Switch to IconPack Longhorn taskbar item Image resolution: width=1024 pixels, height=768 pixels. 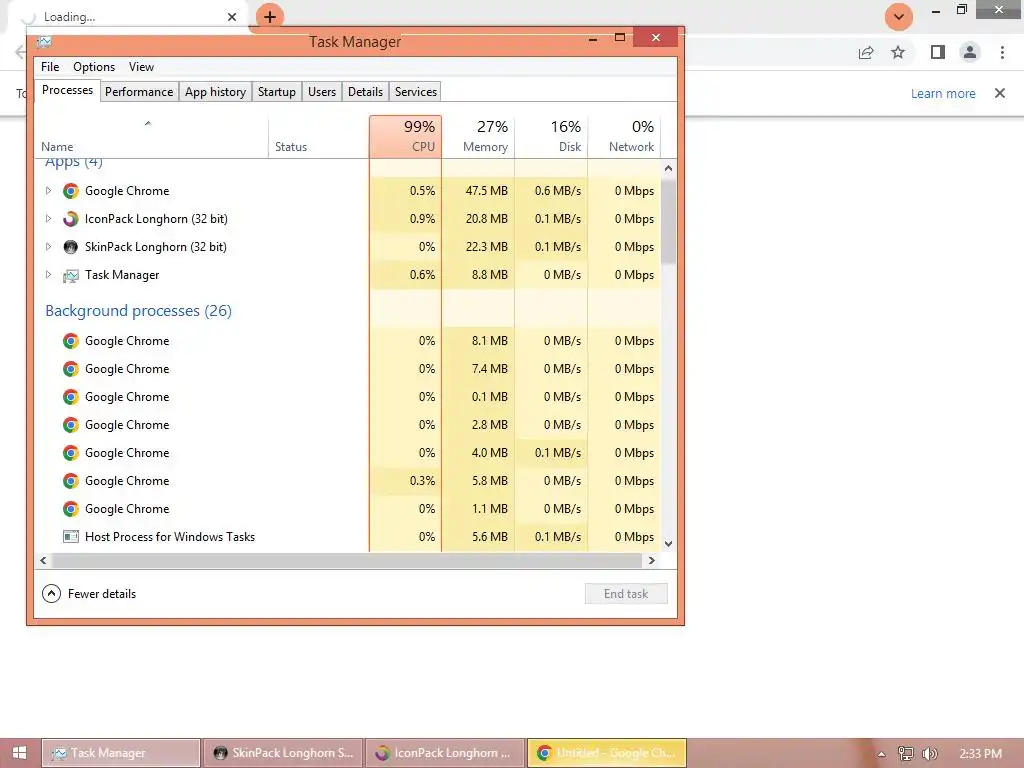(x=445, y=753)
